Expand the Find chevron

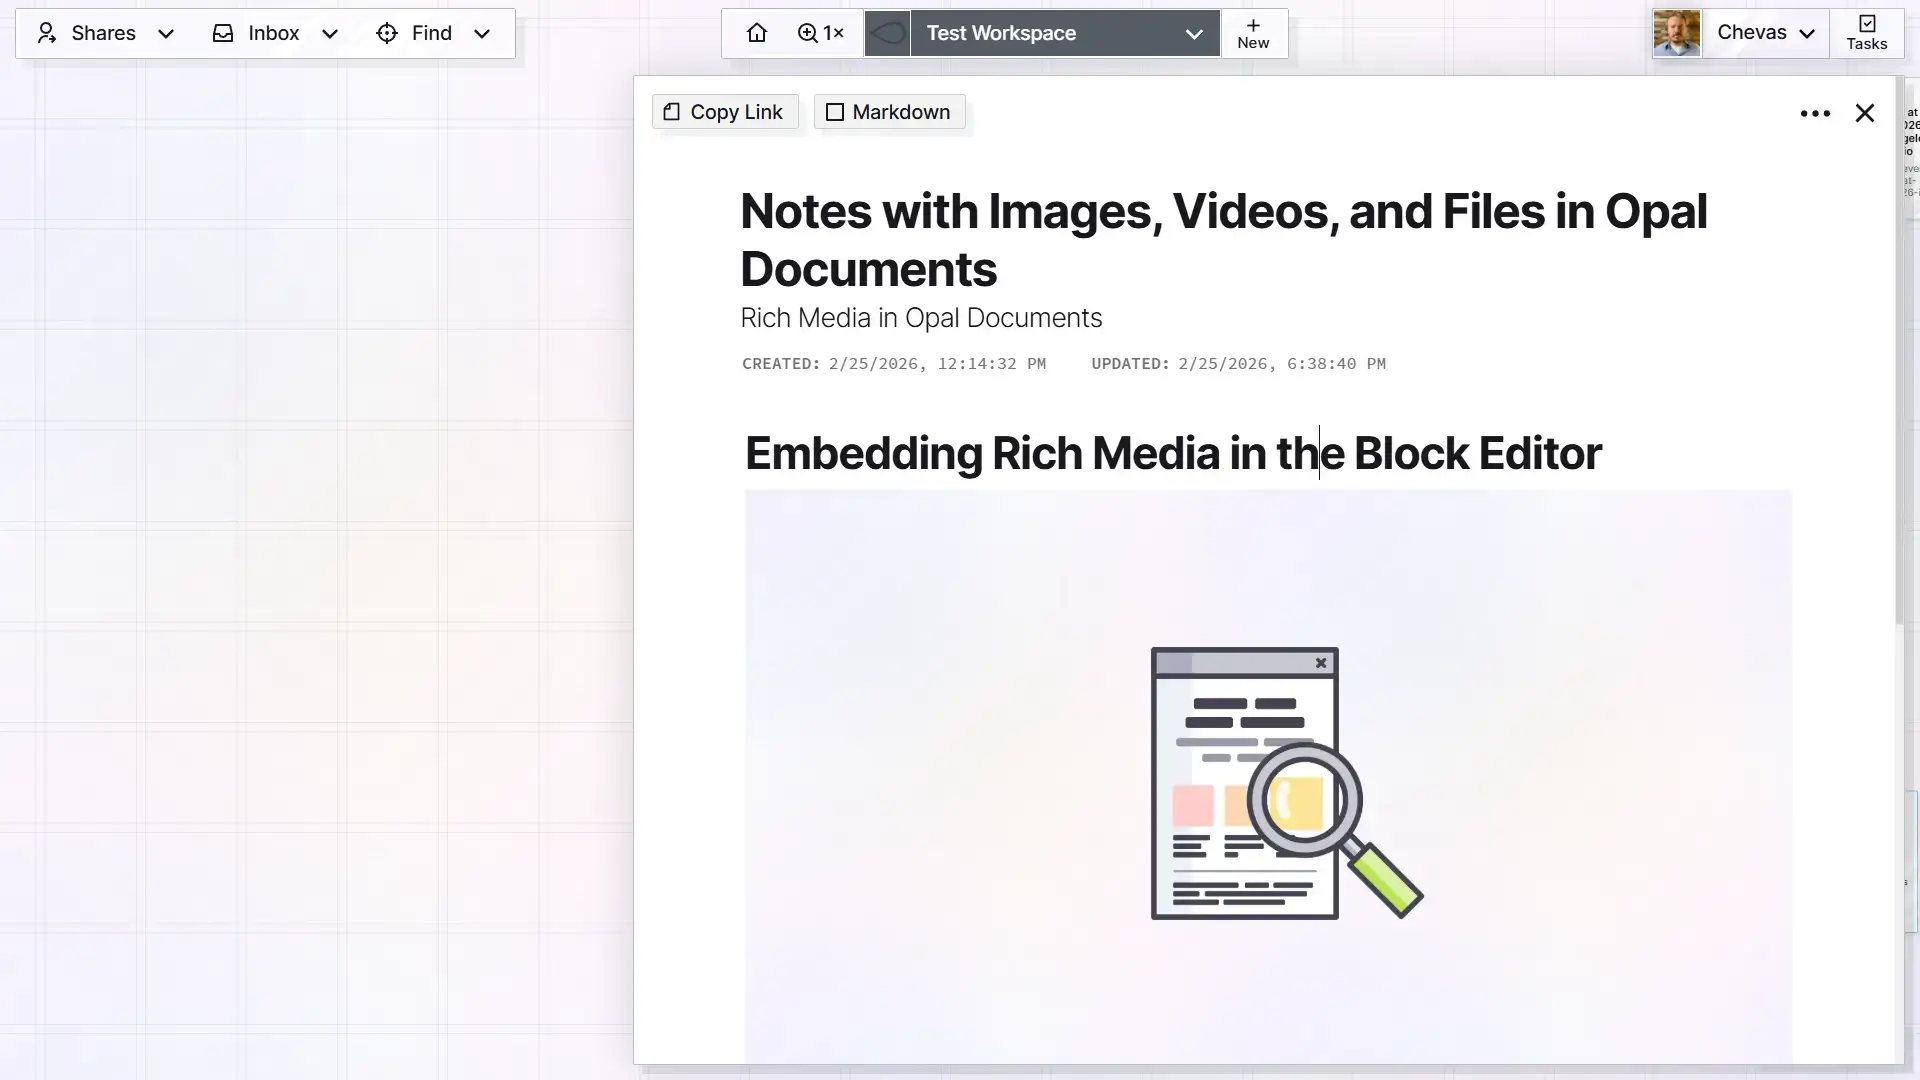tap(481, 33)
